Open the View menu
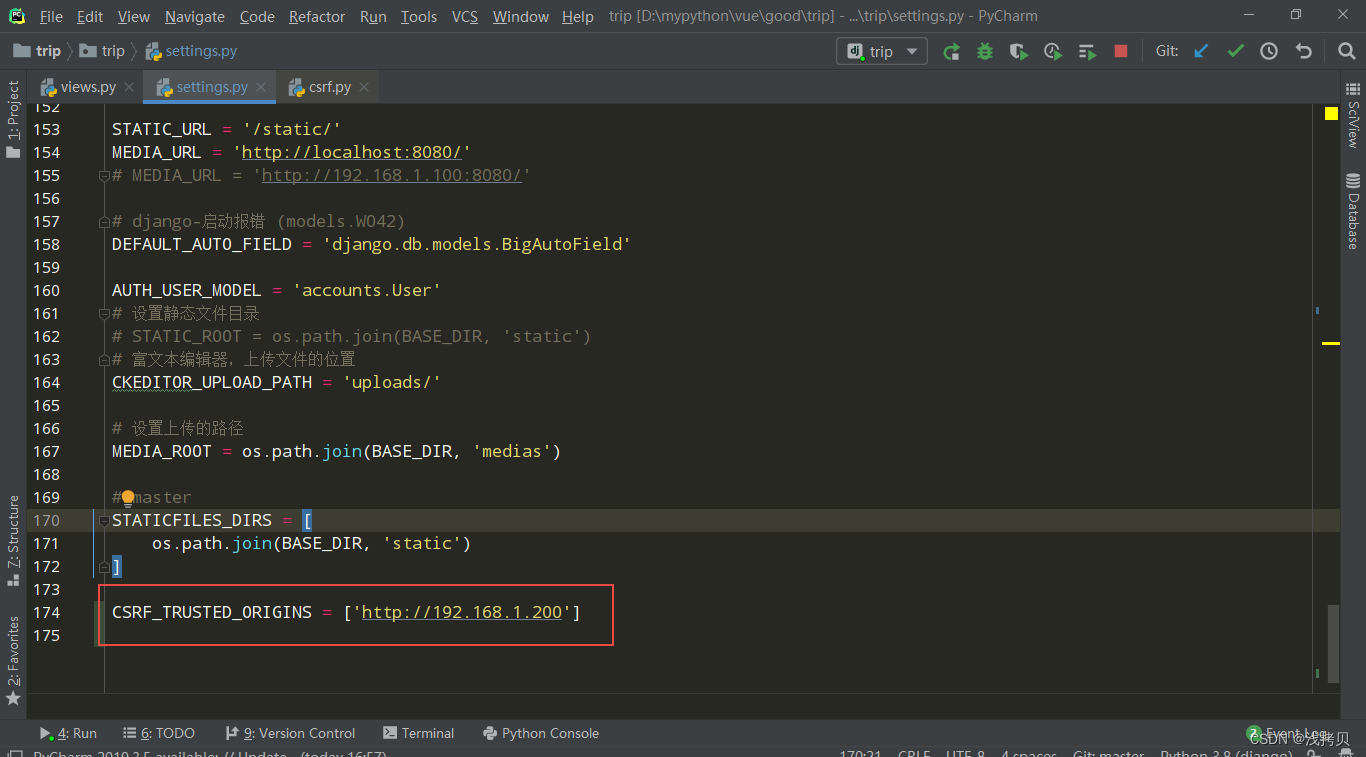This screenshot has height=757, width=1366. (133, 17)
